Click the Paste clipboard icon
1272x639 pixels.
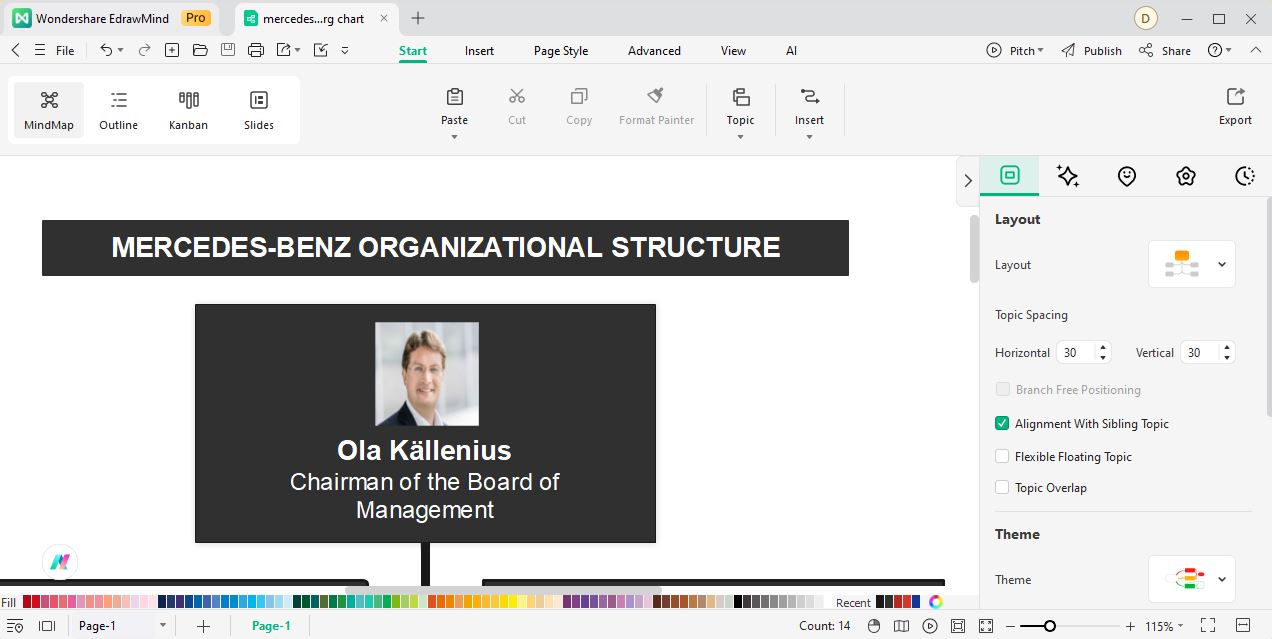pyautogui.click(x=455, y=97)
